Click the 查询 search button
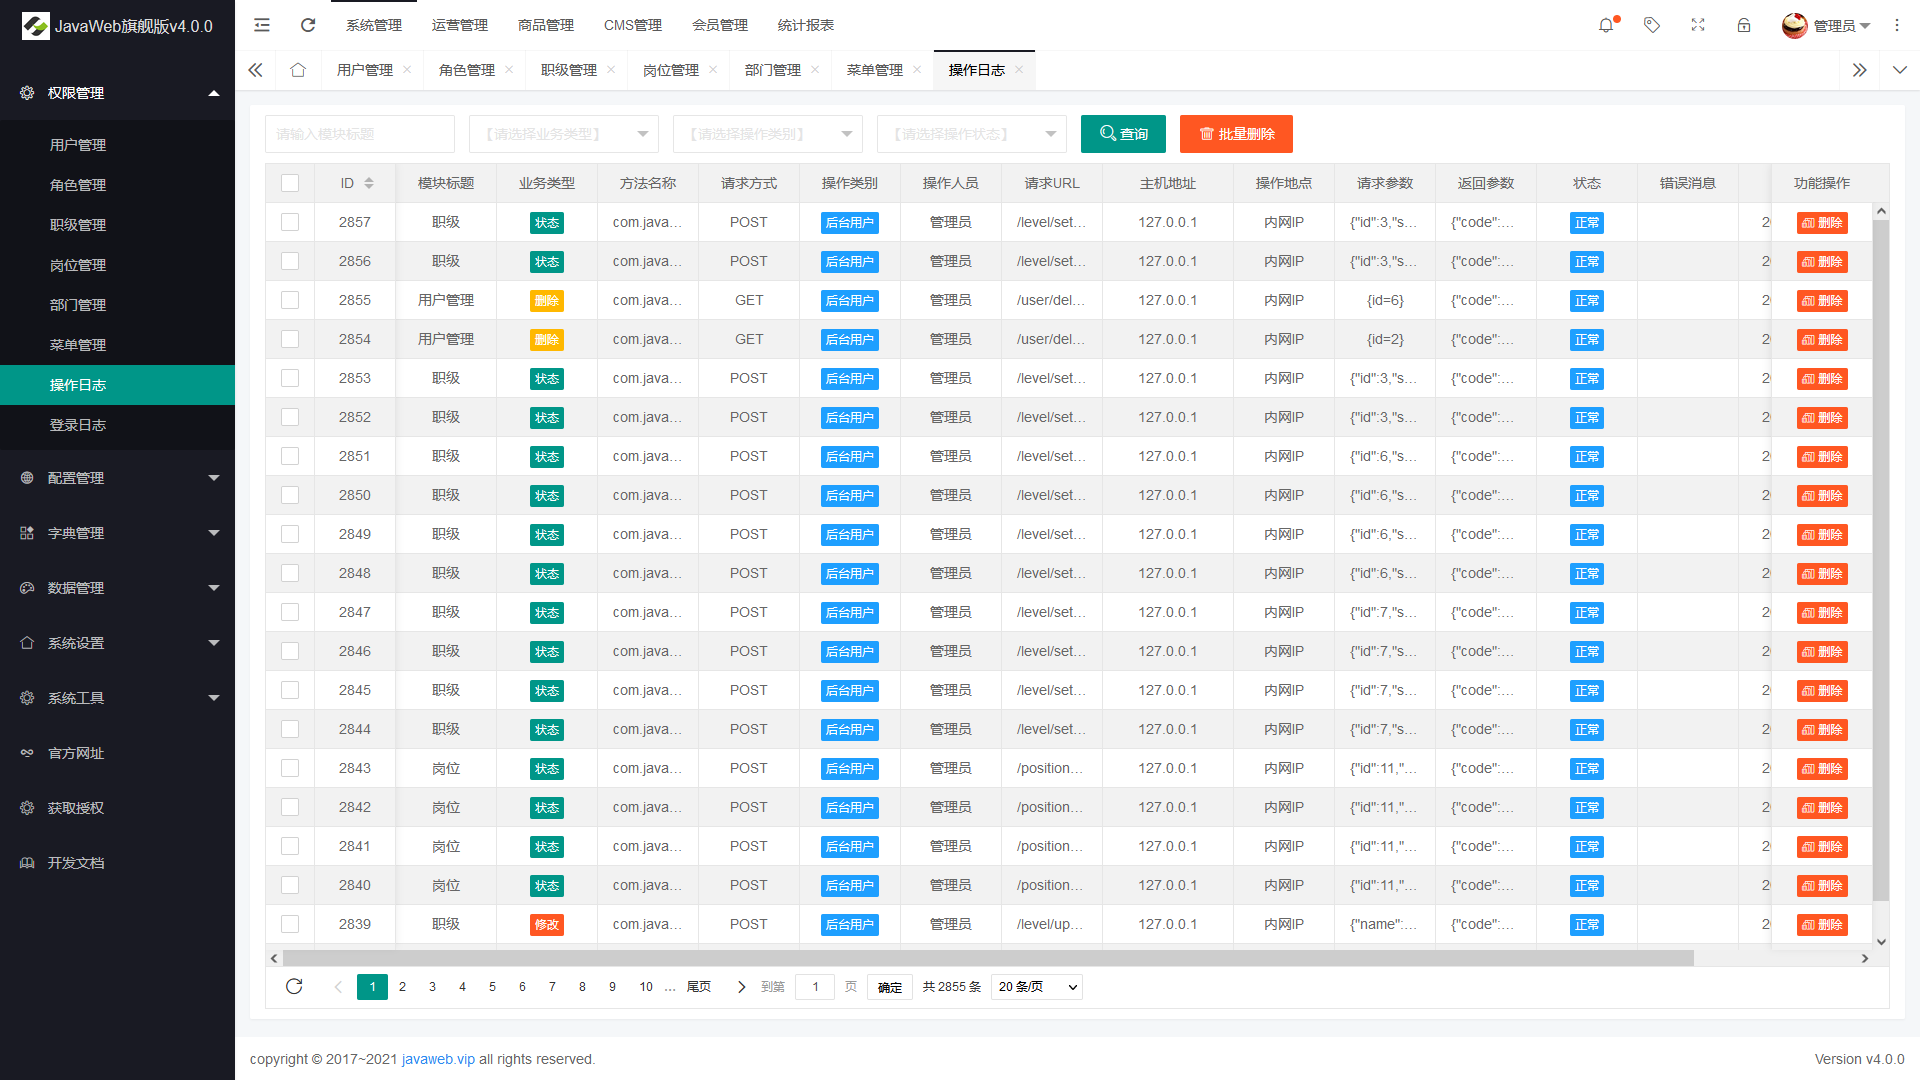The image size is (1920, 1080). pos(1123,134)
